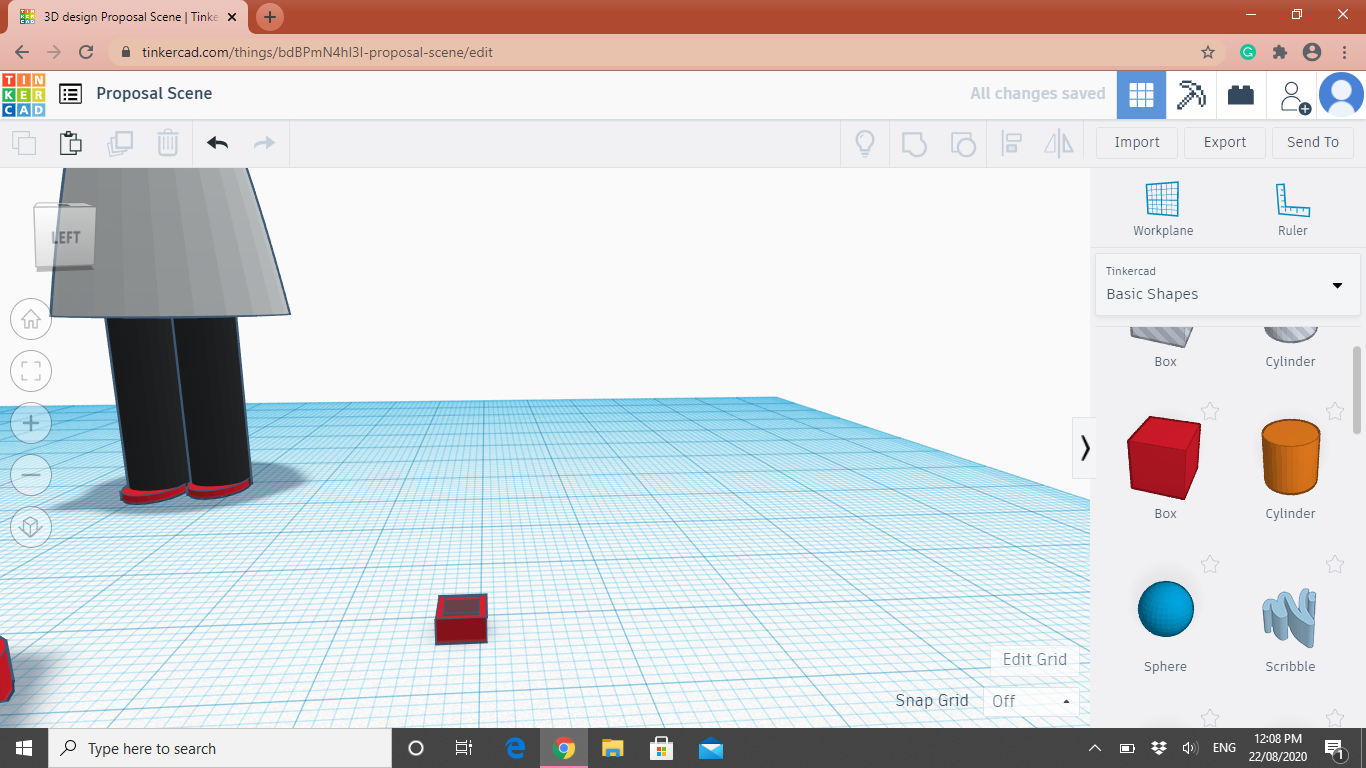Open the Snap Grid dropdown
Screen dimensions: 1366x768
point(1031,701)
